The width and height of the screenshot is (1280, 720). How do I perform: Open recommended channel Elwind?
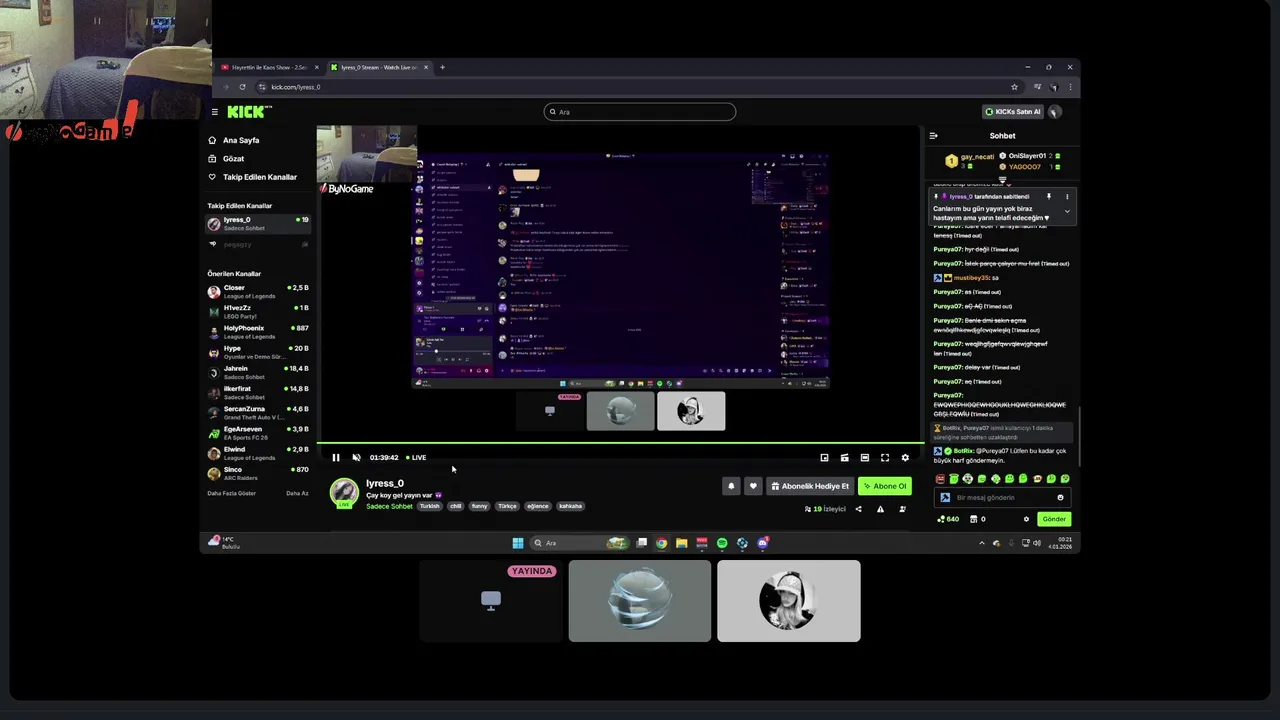258,453
